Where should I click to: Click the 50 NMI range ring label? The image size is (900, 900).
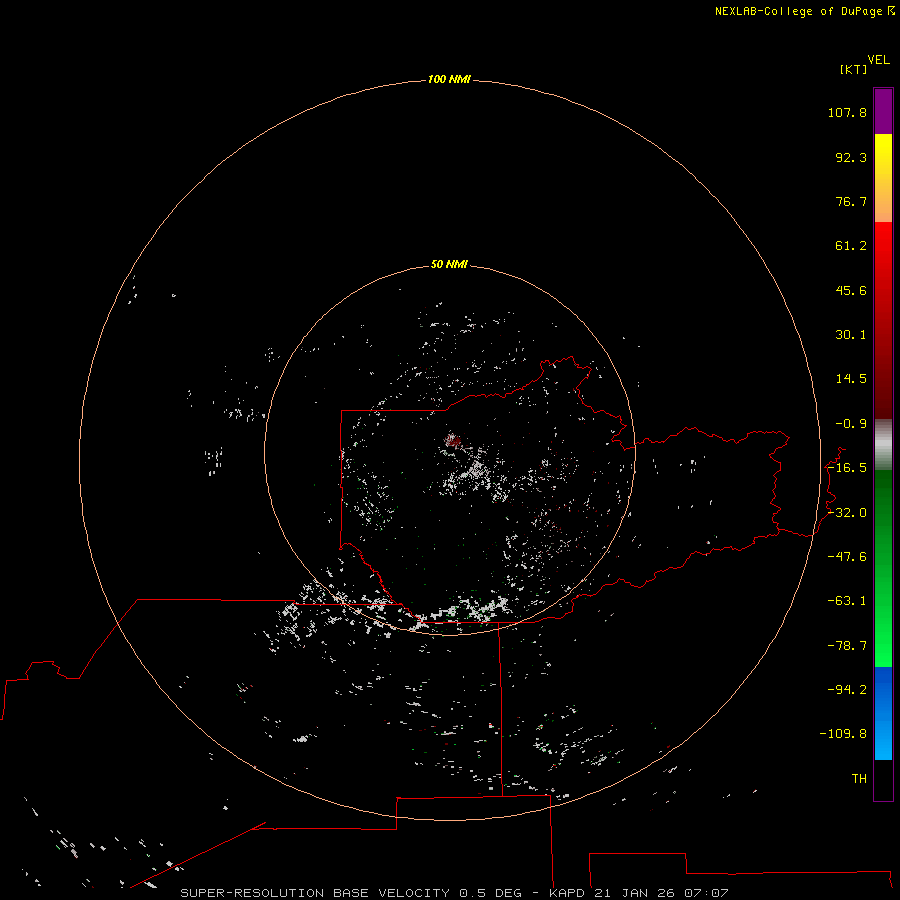(x=449, y=265)
